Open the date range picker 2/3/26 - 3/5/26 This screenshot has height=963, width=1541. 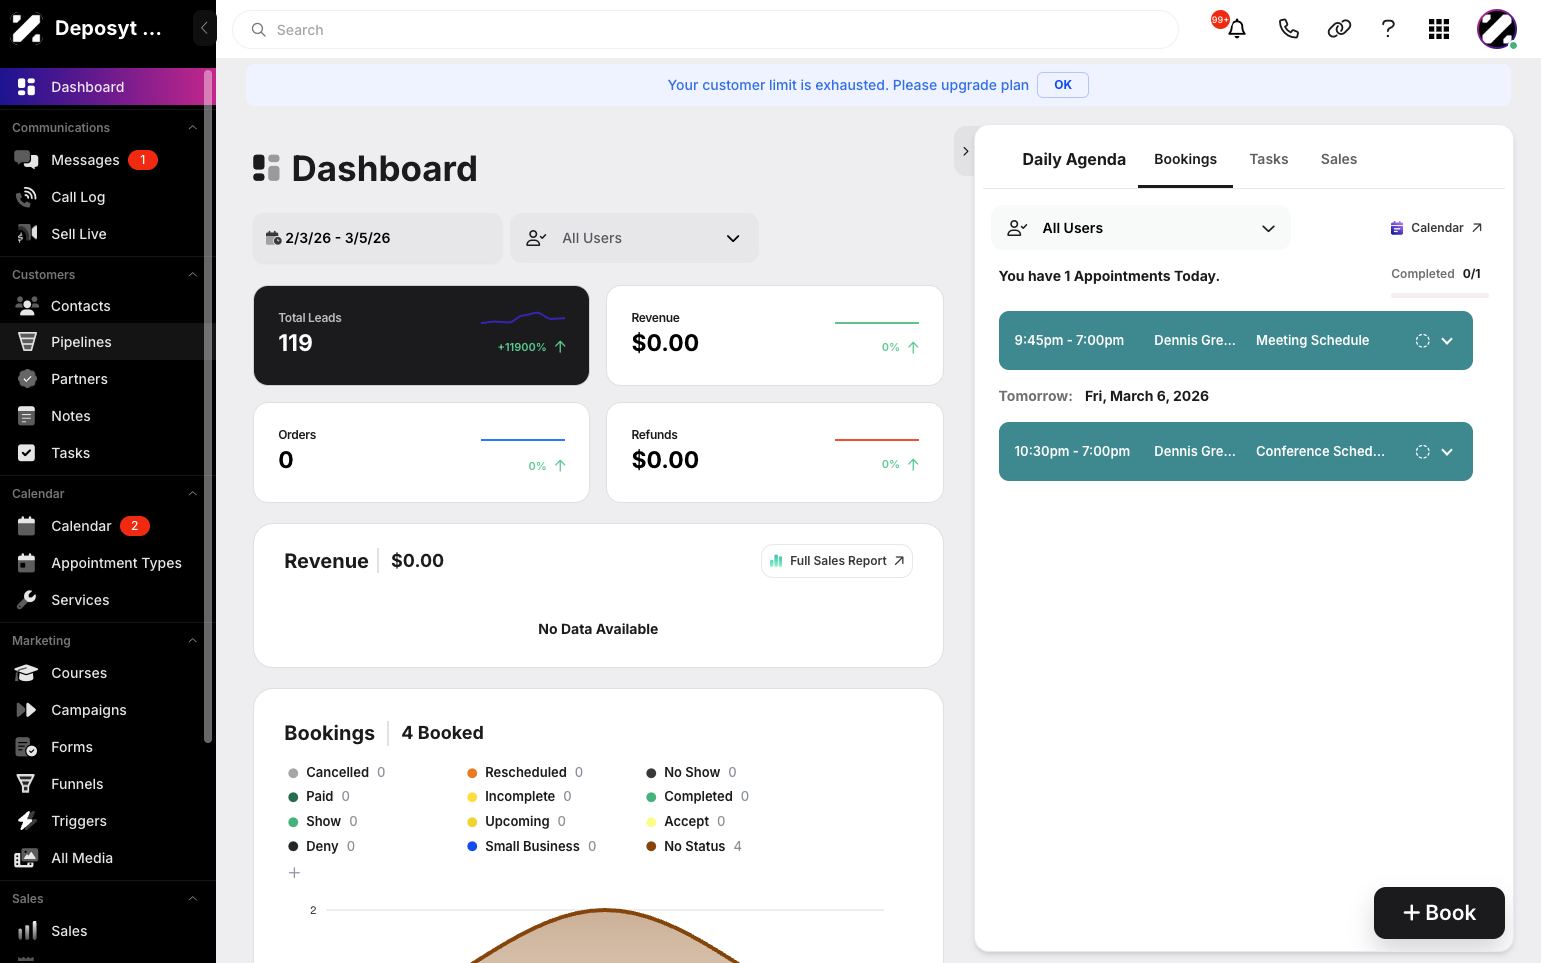tap(377, 238)
